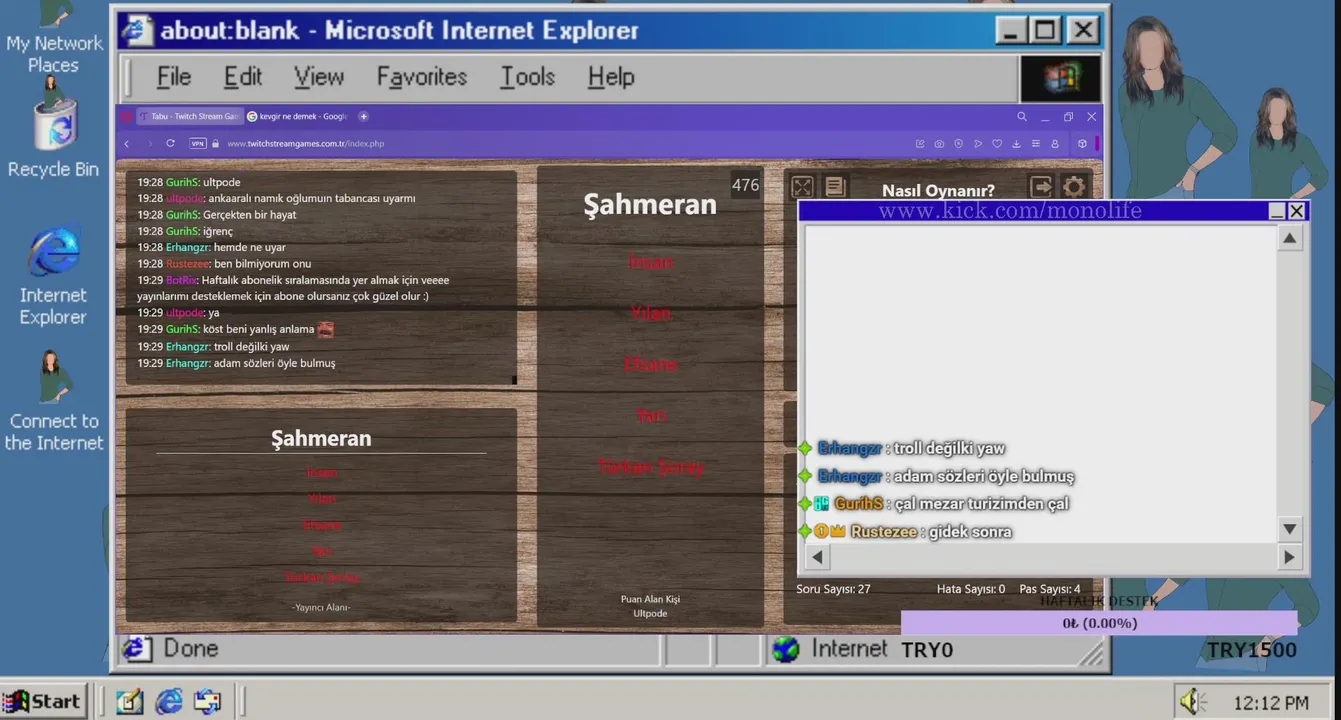Click BotRix username in game chat log

180,280
